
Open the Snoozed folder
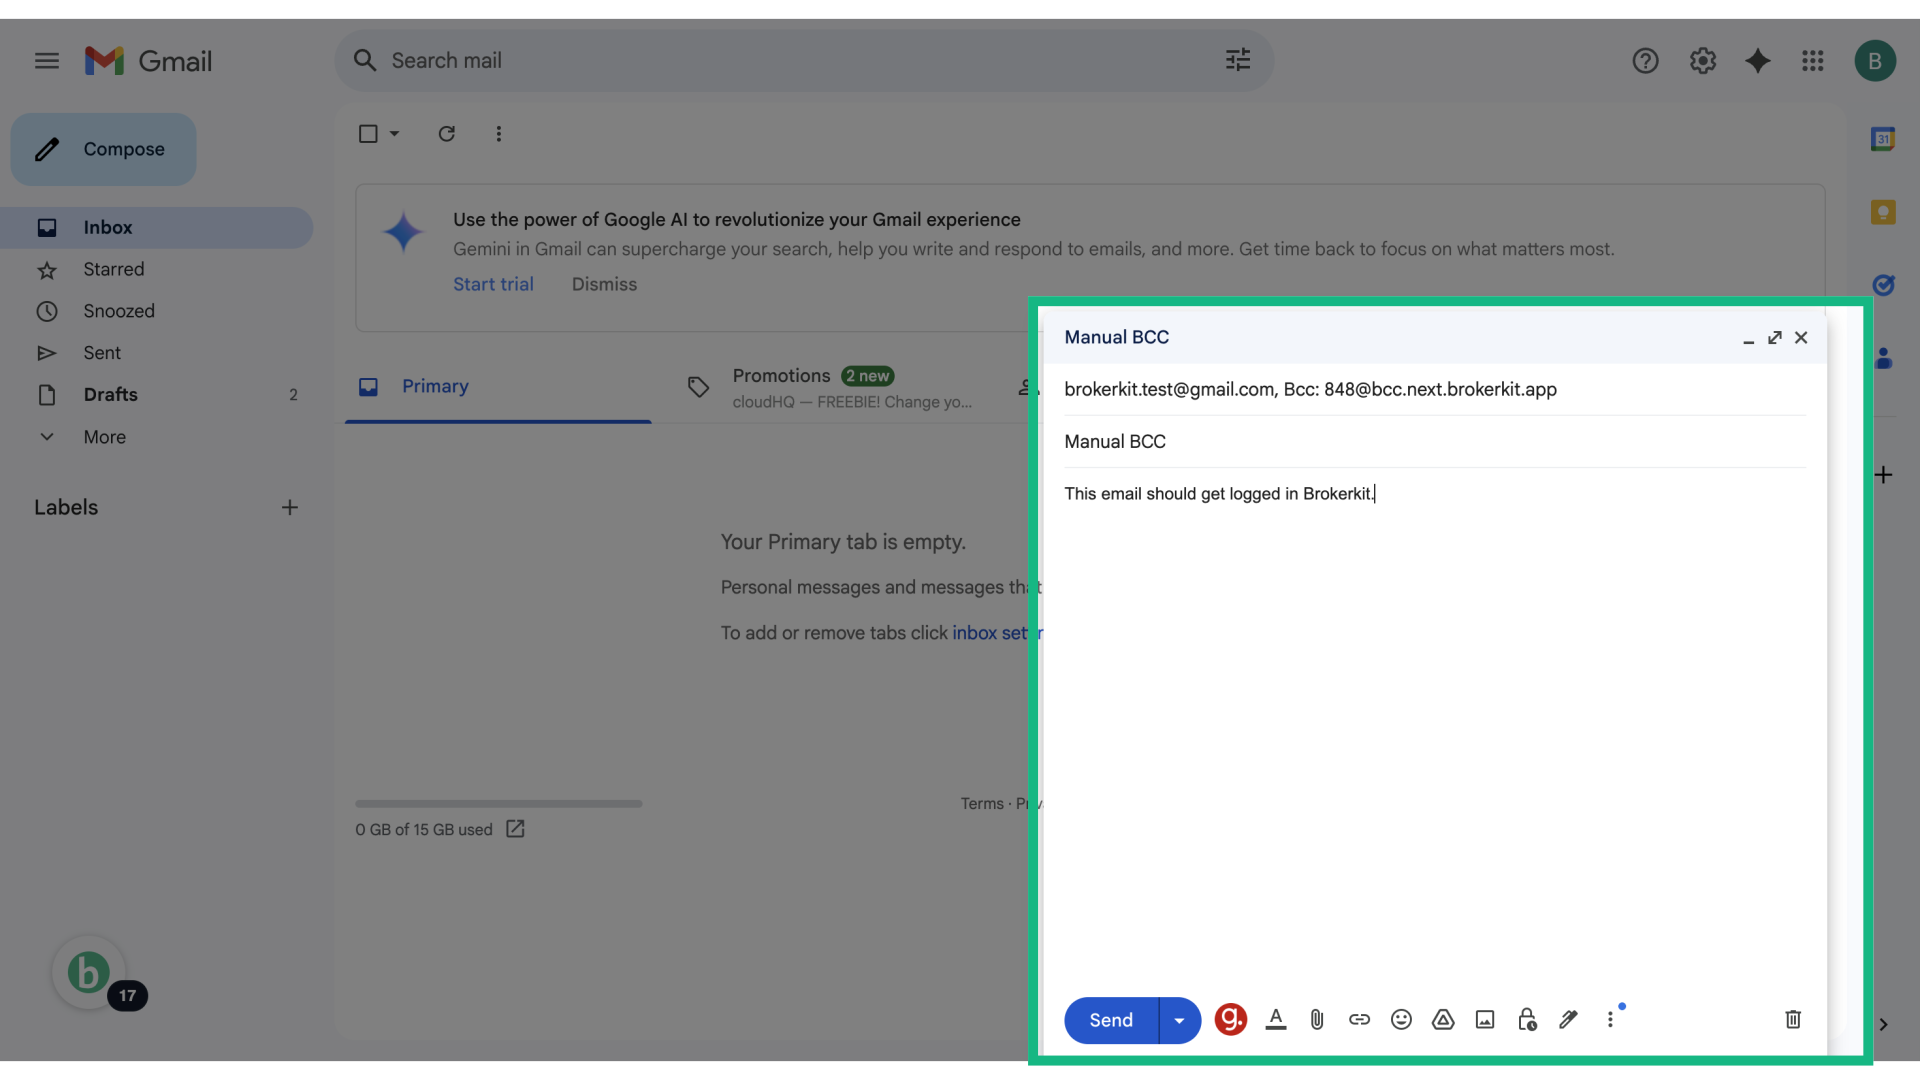point(156,311)
